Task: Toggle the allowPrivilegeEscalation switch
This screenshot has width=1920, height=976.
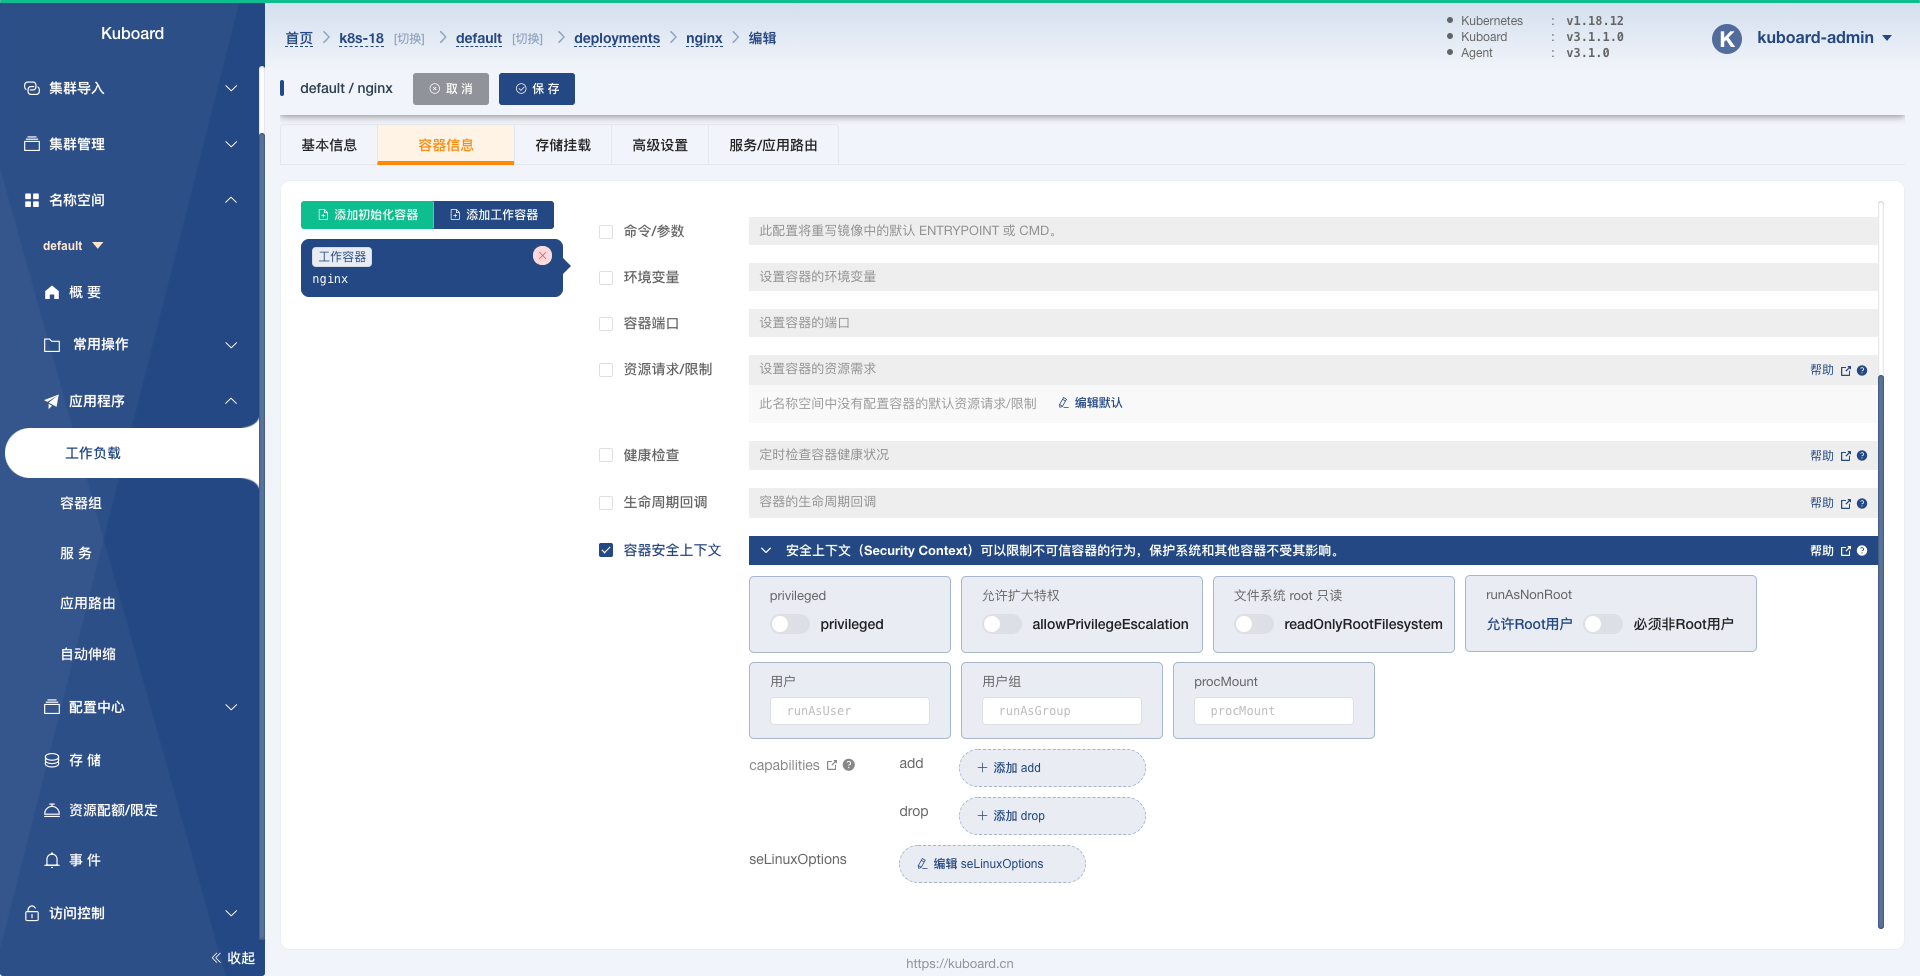Action: [1002, 624]
